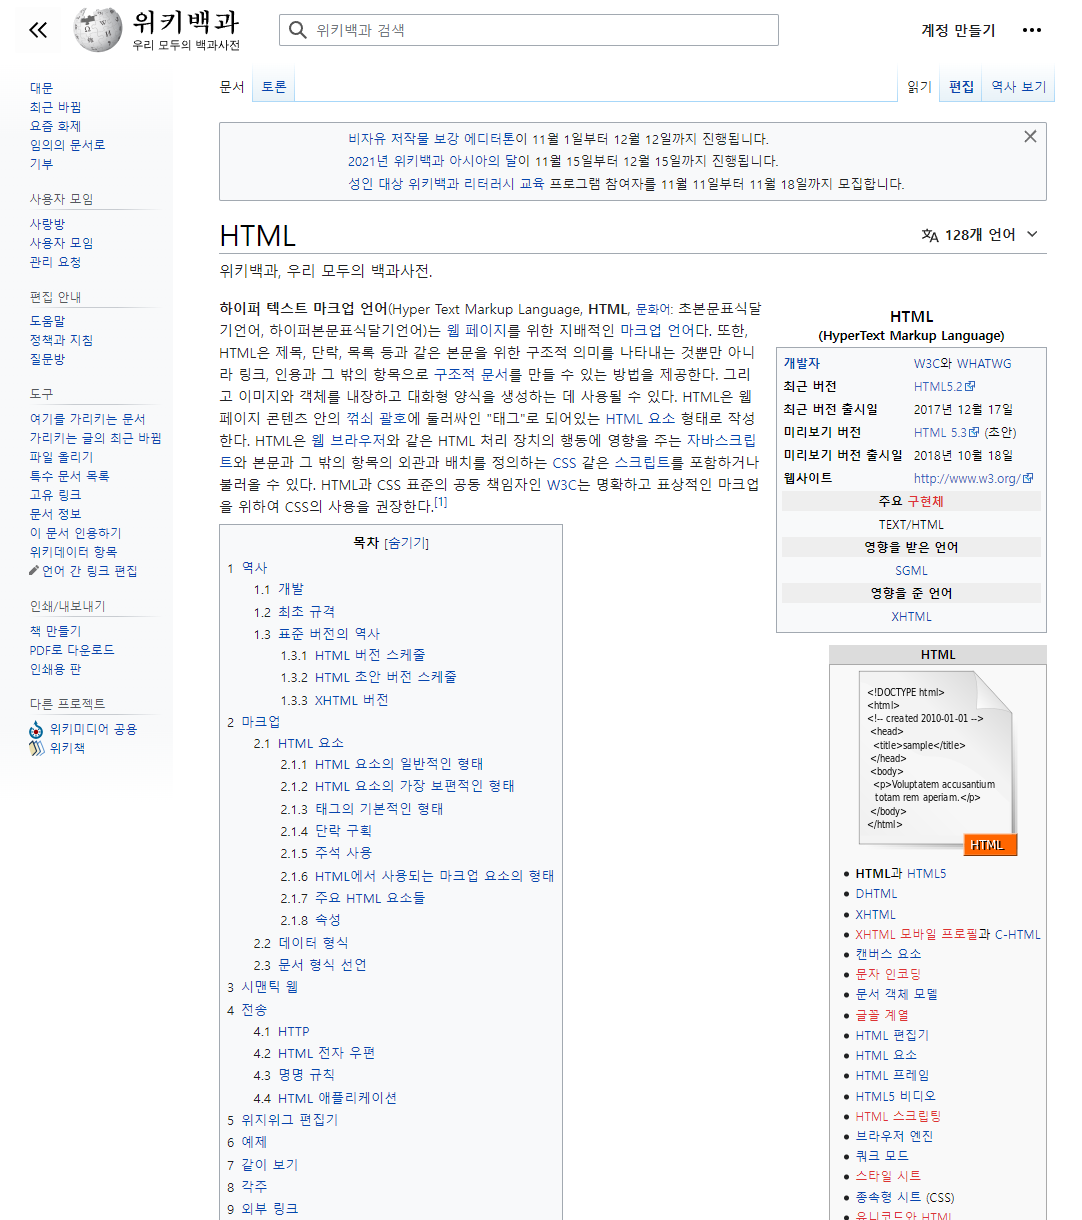Jump to 9 외부 링크 section
The width and height of the screenshot is (1082, 1220).
pos(262,1209)
